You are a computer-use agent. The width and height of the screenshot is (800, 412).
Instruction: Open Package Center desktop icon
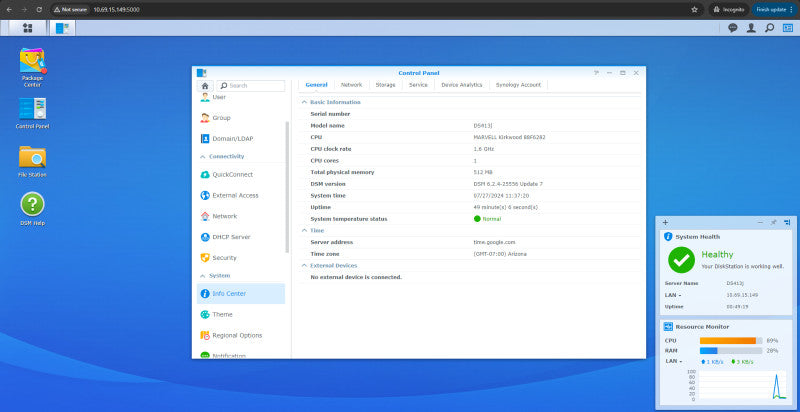(x=32, y=67)
